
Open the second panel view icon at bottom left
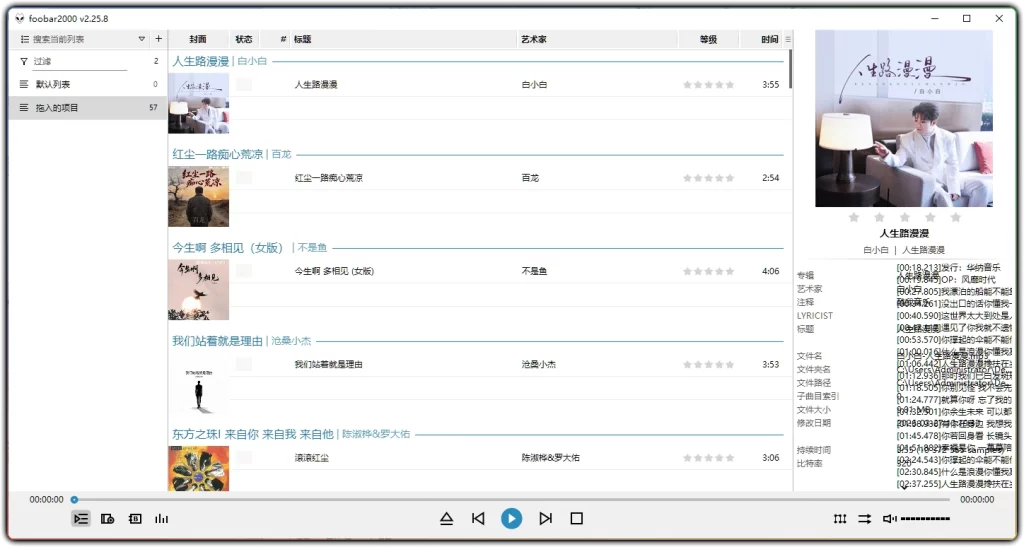108,519
